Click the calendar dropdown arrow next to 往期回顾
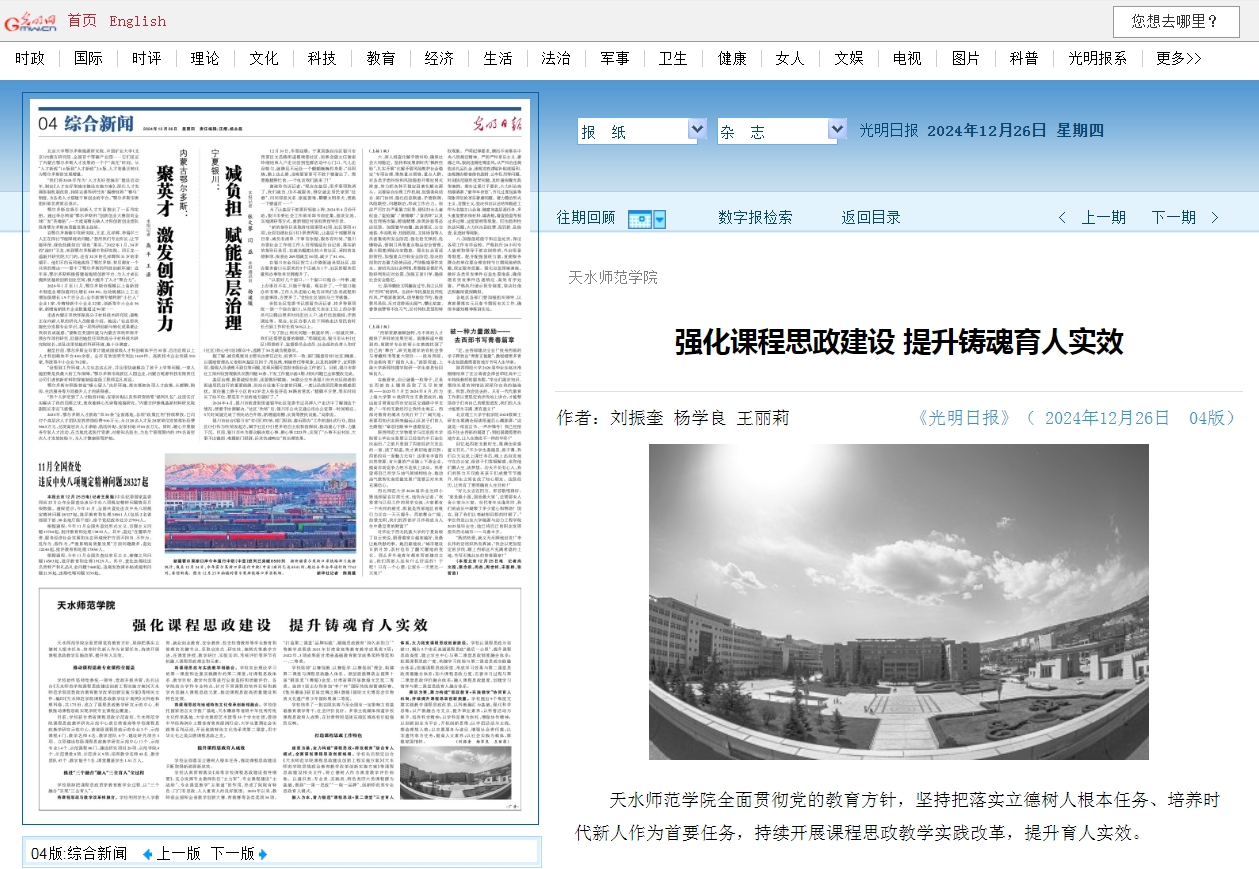1259x869 pixels. (x=658, y=218)
